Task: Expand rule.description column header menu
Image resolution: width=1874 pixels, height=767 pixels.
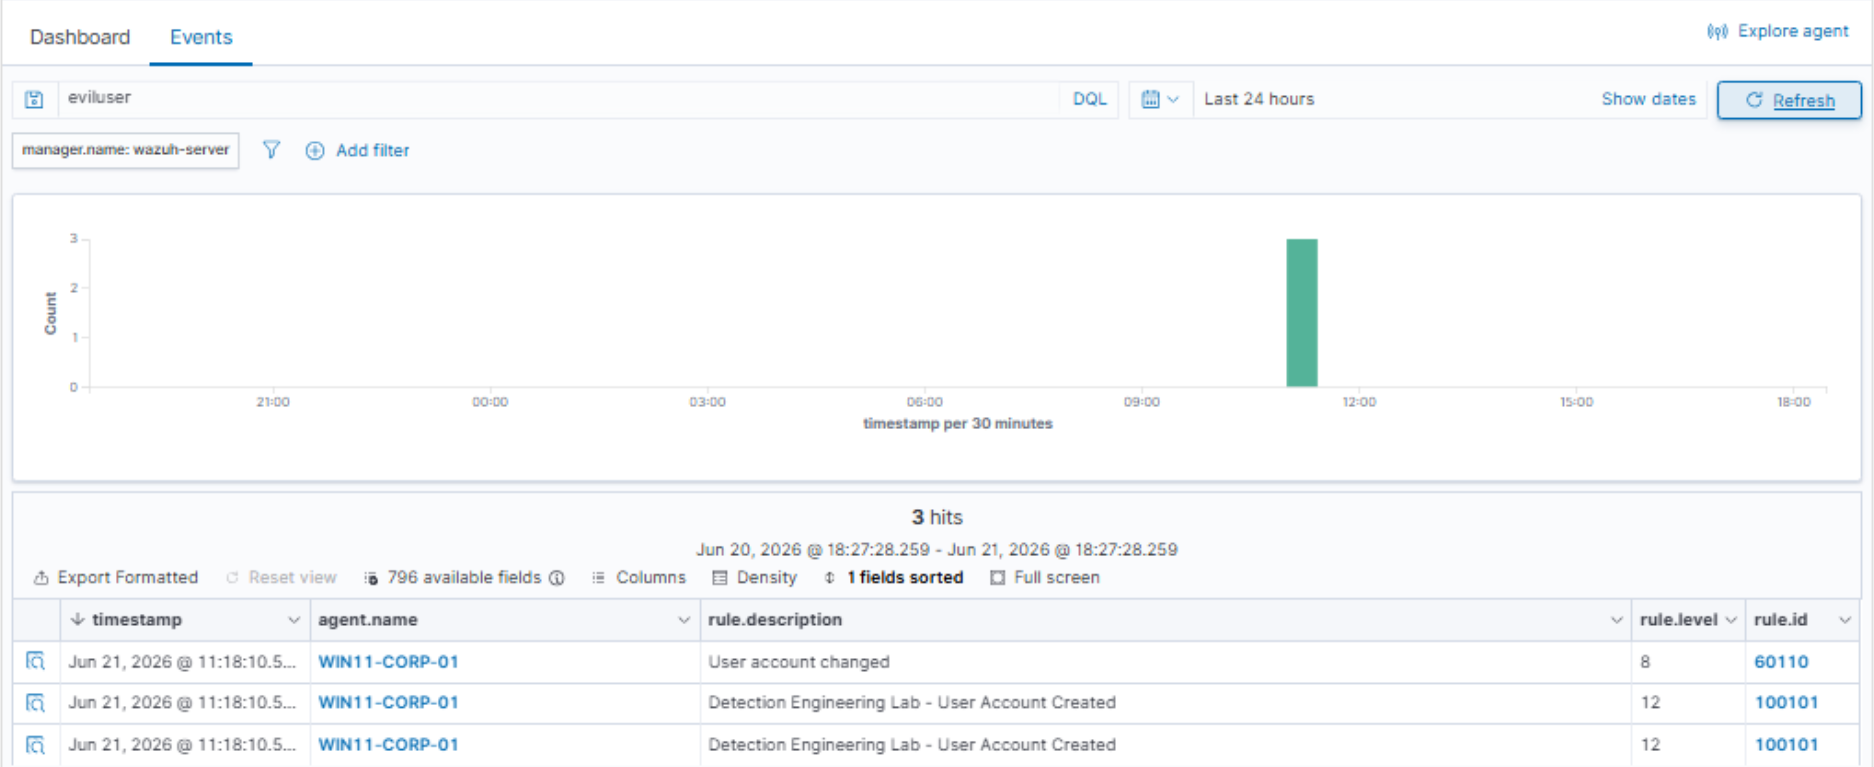Action: (1616, 621)
